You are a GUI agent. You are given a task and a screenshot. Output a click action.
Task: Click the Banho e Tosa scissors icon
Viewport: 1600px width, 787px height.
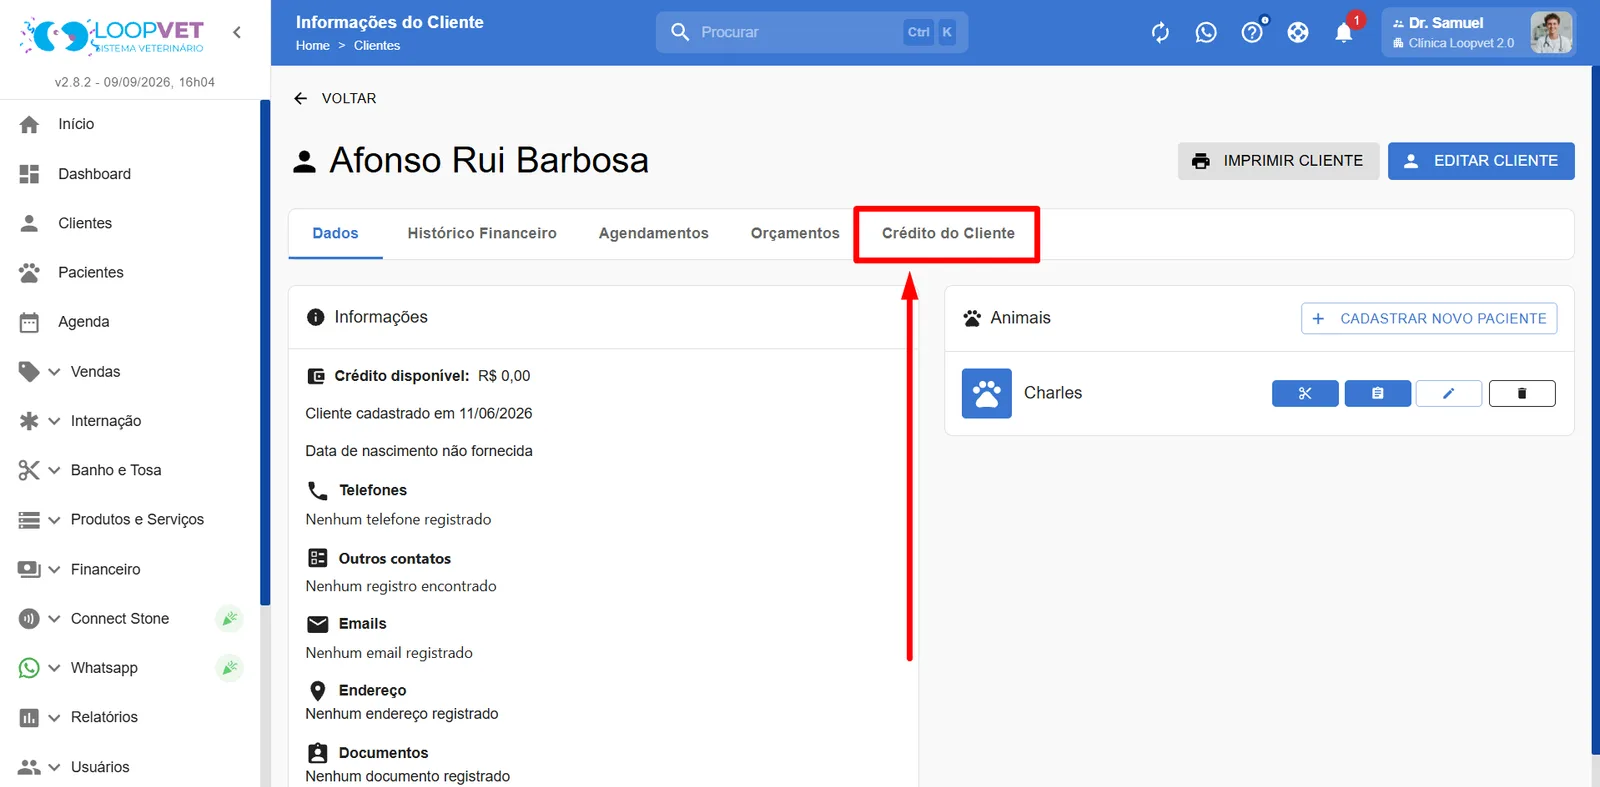tap(29, 470)
